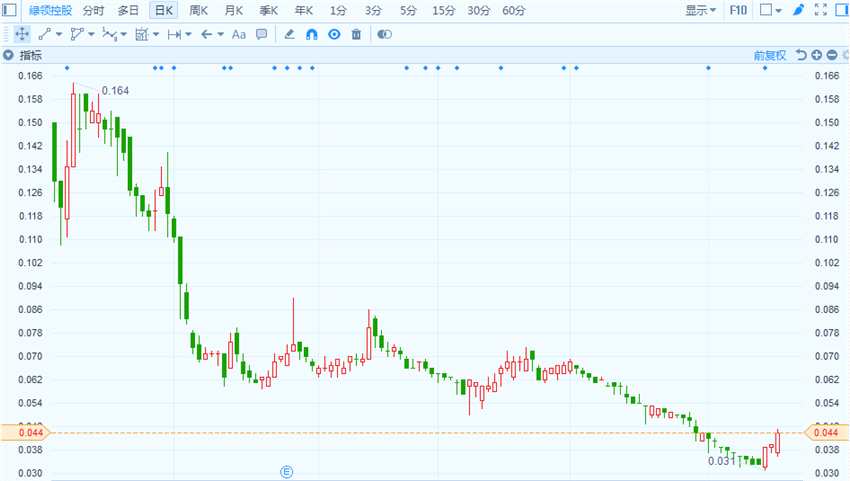850x481 pixels.
Task: Collapse the 指标 indicator expander
Action: (x=8, y=55)
